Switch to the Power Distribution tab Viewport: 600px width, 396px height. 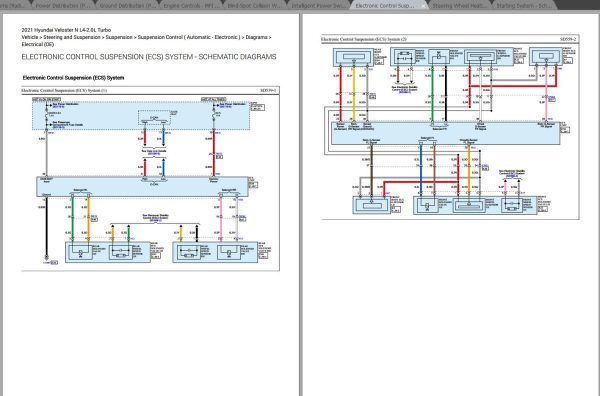tap(62, 5)
